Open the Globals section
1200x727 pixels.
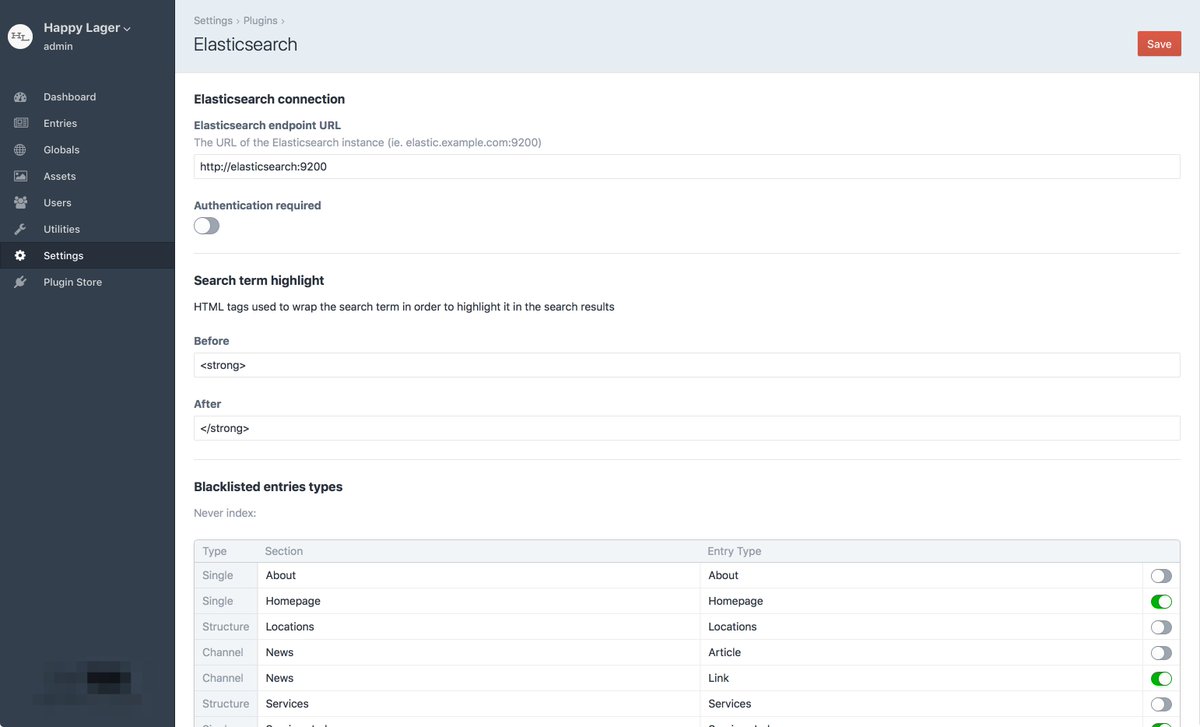pos(60,149)
